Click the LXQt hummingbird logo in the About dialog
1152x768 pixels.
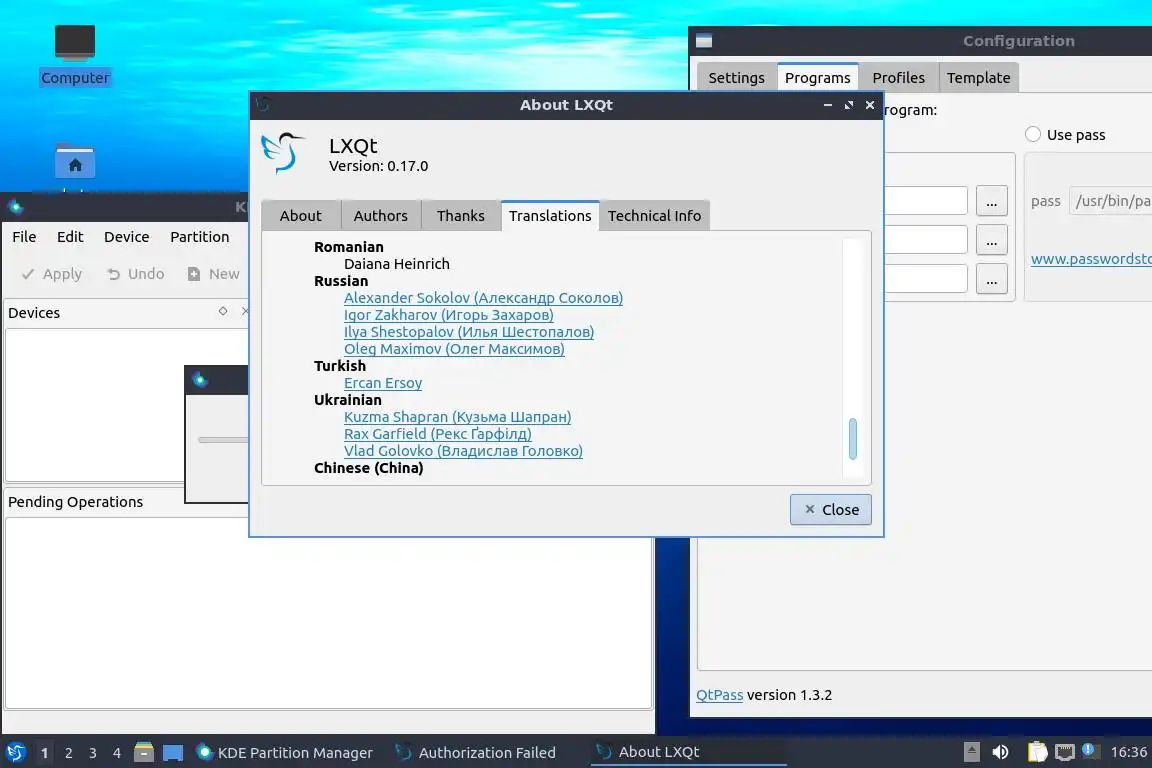[283, 153]
